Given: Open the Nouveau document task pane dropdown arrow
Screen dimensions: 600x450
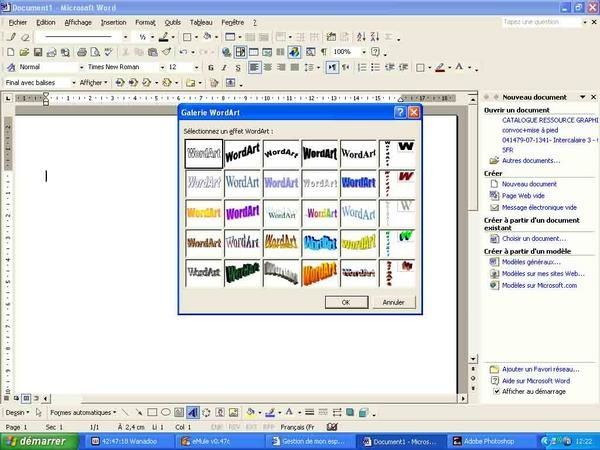Looking at the screenshot, I should [582, 97].
